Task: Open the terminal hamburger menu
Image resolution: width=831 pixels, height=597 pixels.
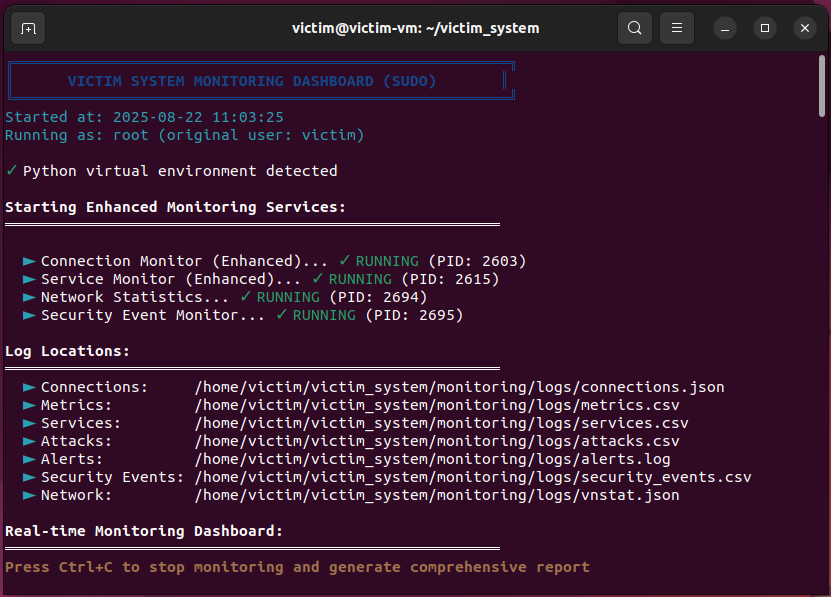Action: point(677,28)
